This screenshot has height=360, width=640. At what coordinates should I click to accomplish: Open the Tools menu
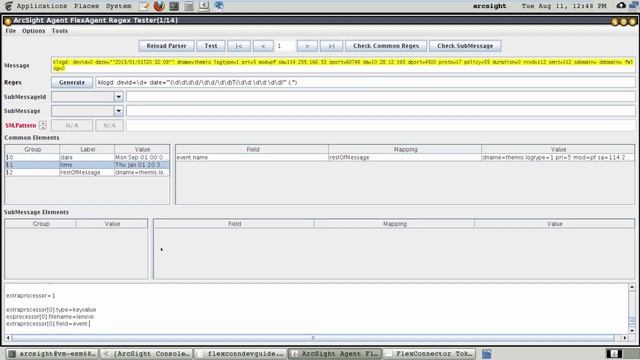(60, 31)
